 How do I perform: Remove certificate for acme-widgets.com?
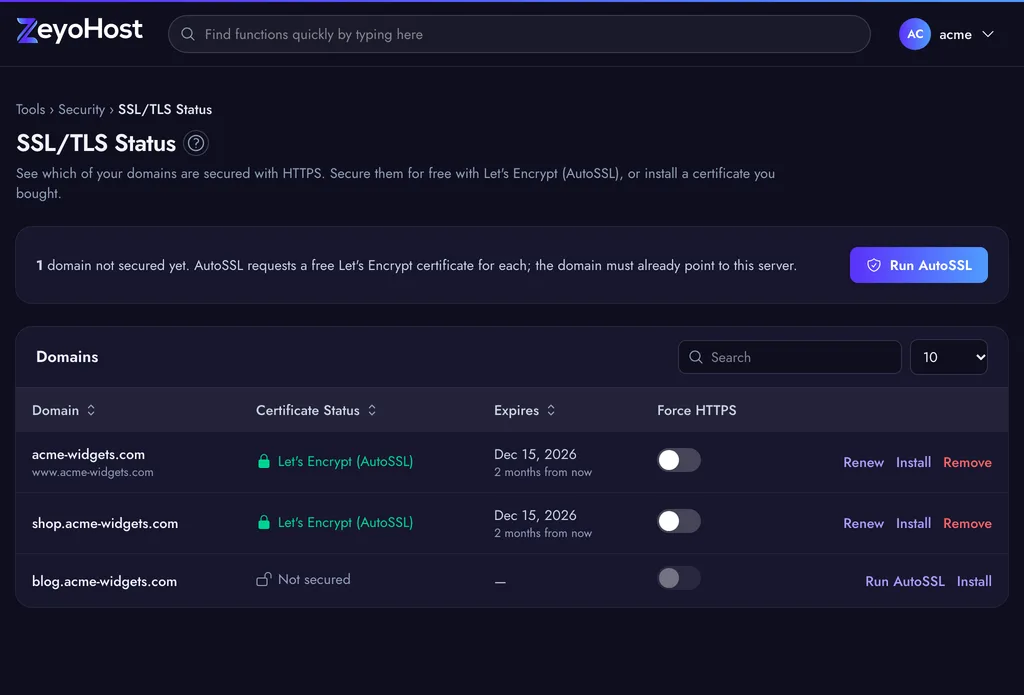click(x=967, y=462)
